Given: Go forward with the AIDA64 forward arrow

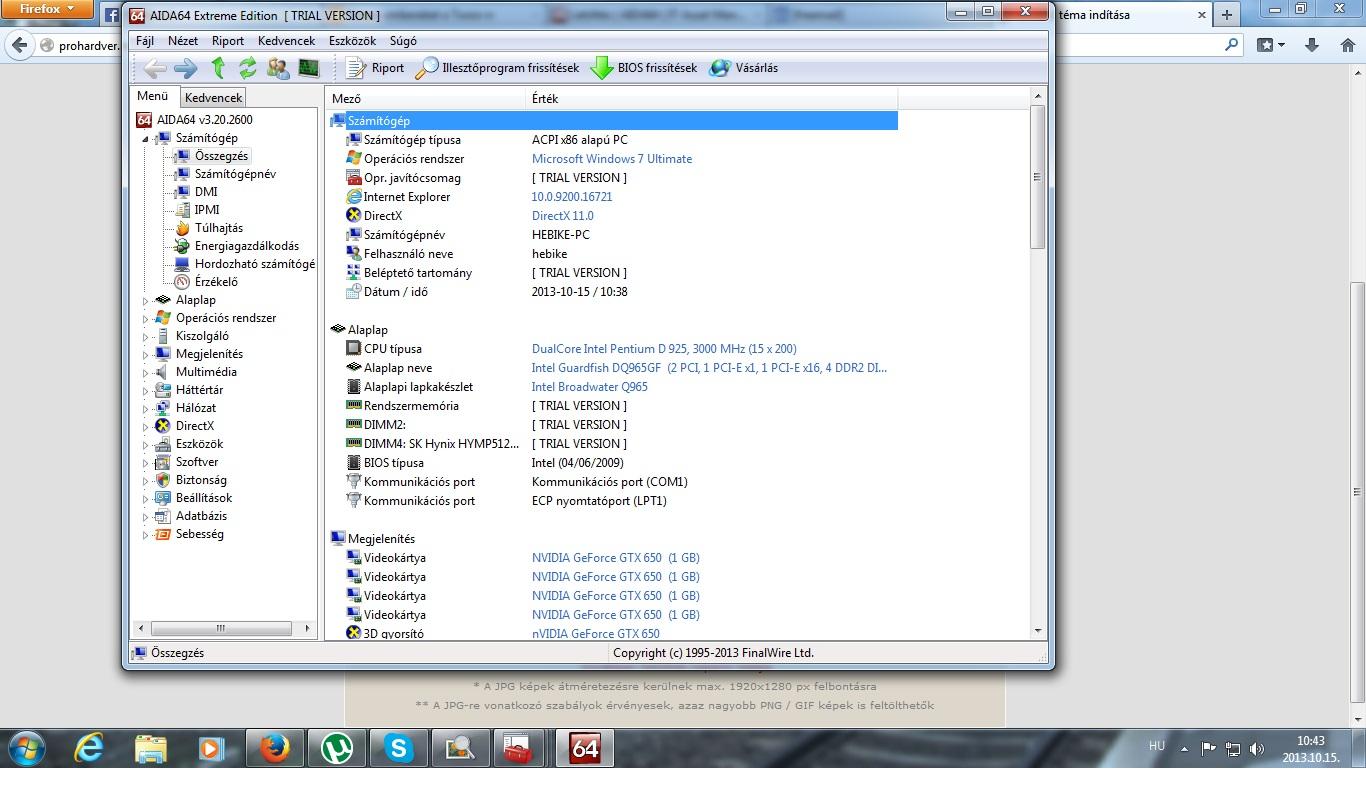Looking at the screenshot, I should pos(186,68).
